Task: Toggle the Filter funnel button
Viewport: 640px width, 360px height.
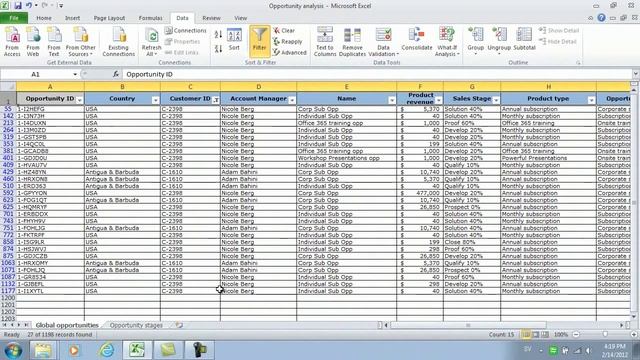Action: point(259,40)
